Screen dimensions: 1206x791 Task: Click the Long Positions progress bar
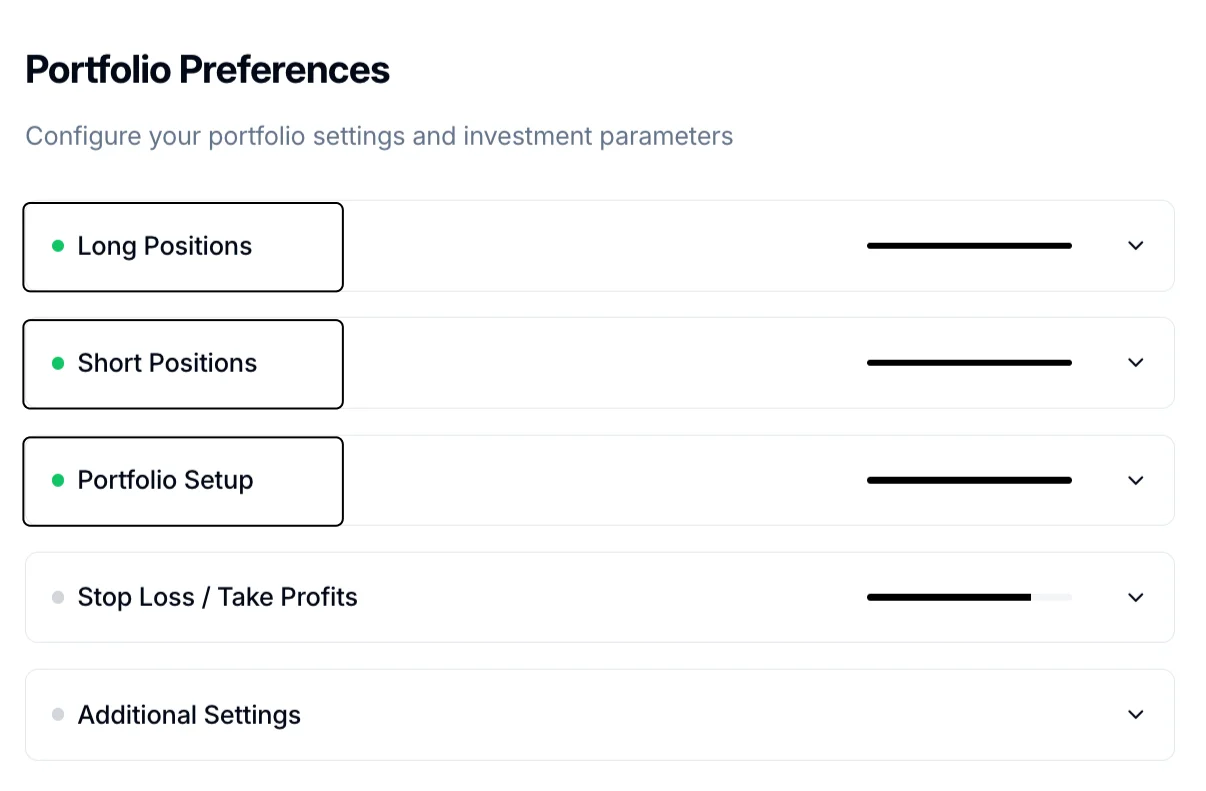(x=969, y=246)
